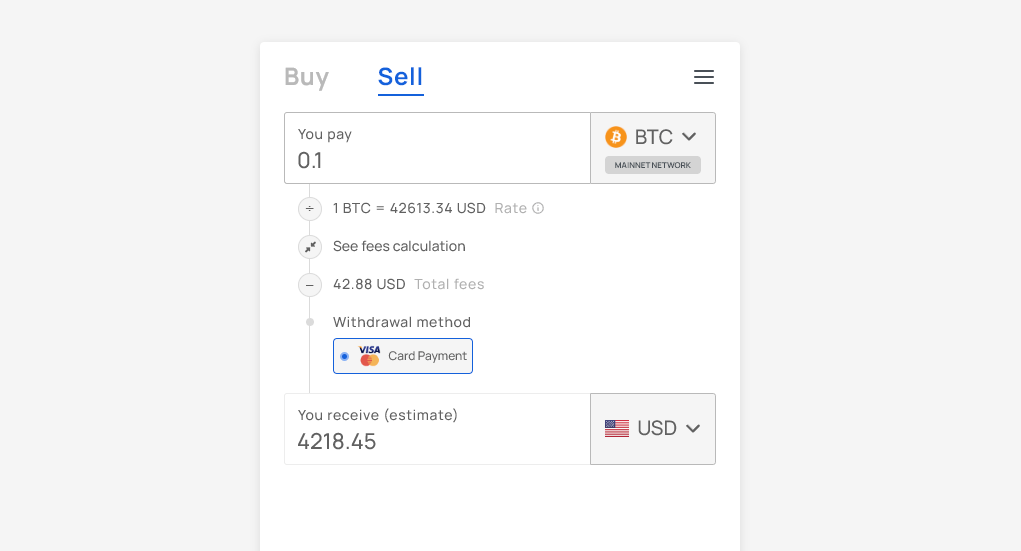The height and width of the screenshot is (551, 1021).
Task: Open the USD currency selector
Action: pyautogui.click(x=653, y=429)
